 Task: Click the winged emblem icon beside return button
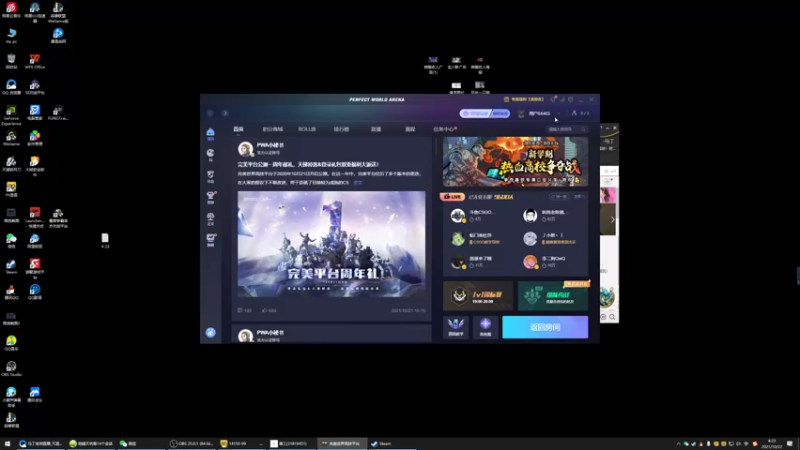pyautogui.click(x=456, y=327)
